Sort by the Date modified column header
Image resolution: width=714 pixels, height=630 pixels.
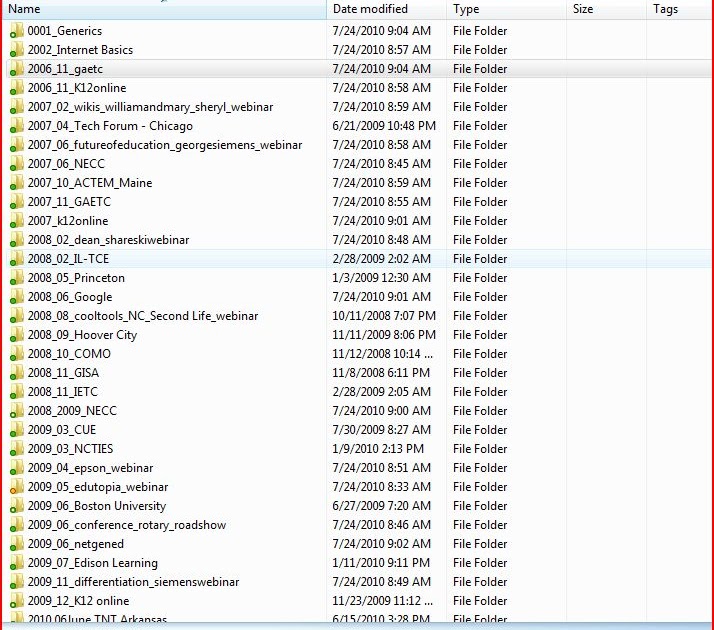click(x=387, y=9)
